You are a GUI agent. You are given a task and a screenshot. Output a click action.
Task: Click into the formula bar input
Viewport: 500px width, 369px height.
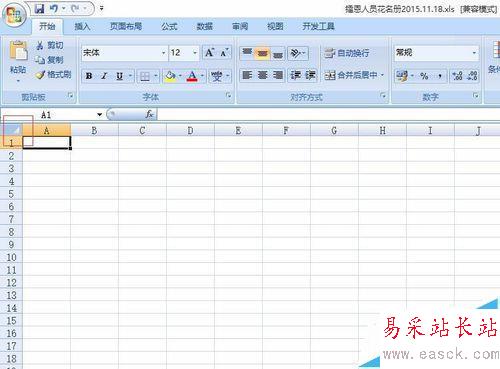[x=328, y=115]
